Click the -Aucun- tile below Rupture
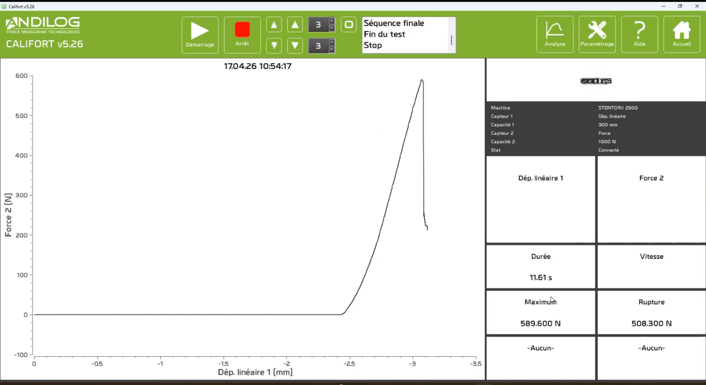This screenshot has width=706, height=385. coord(652,358)
